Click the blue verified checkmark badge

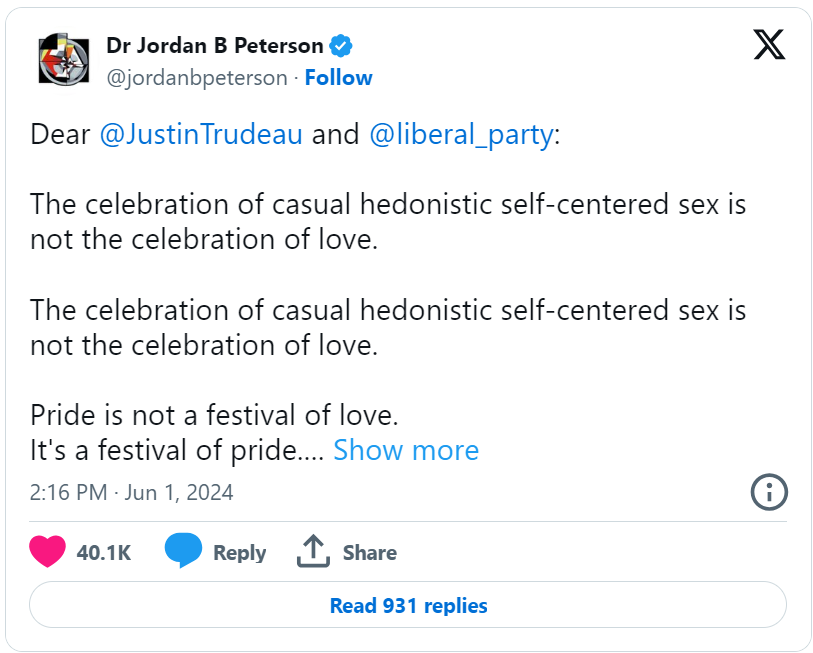[341, 46]
